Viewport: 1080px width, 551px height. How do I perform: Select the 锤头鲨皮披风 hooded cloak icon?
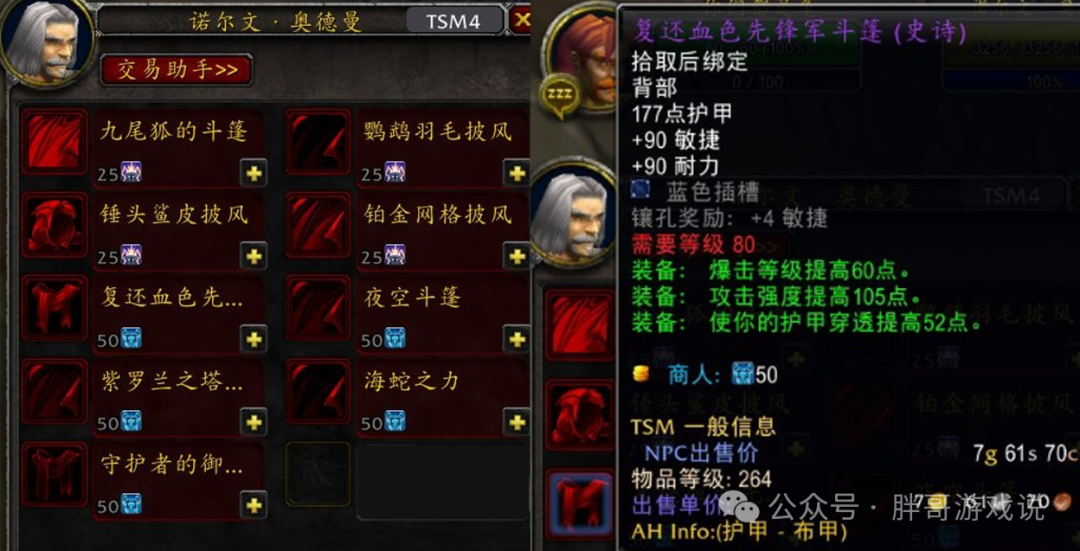(x=54, y=225)
